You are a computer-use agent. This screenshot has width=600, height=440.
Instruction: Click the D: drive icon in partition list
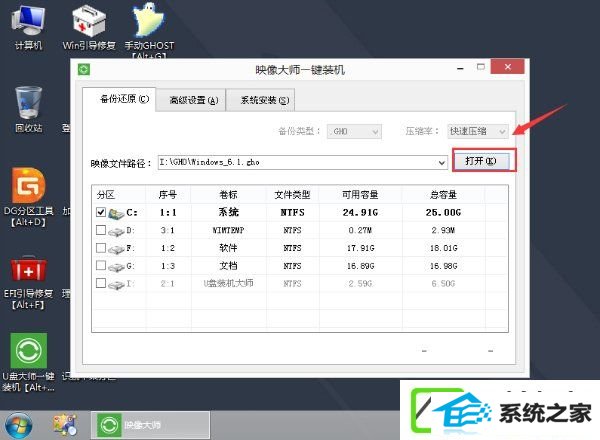click(116, 231)
